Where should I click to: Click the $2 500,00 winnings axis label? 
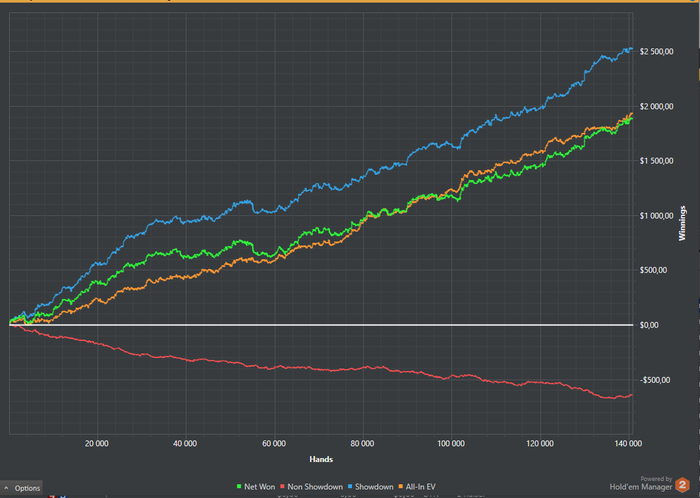pyautogui.click(x=656, y=52)
